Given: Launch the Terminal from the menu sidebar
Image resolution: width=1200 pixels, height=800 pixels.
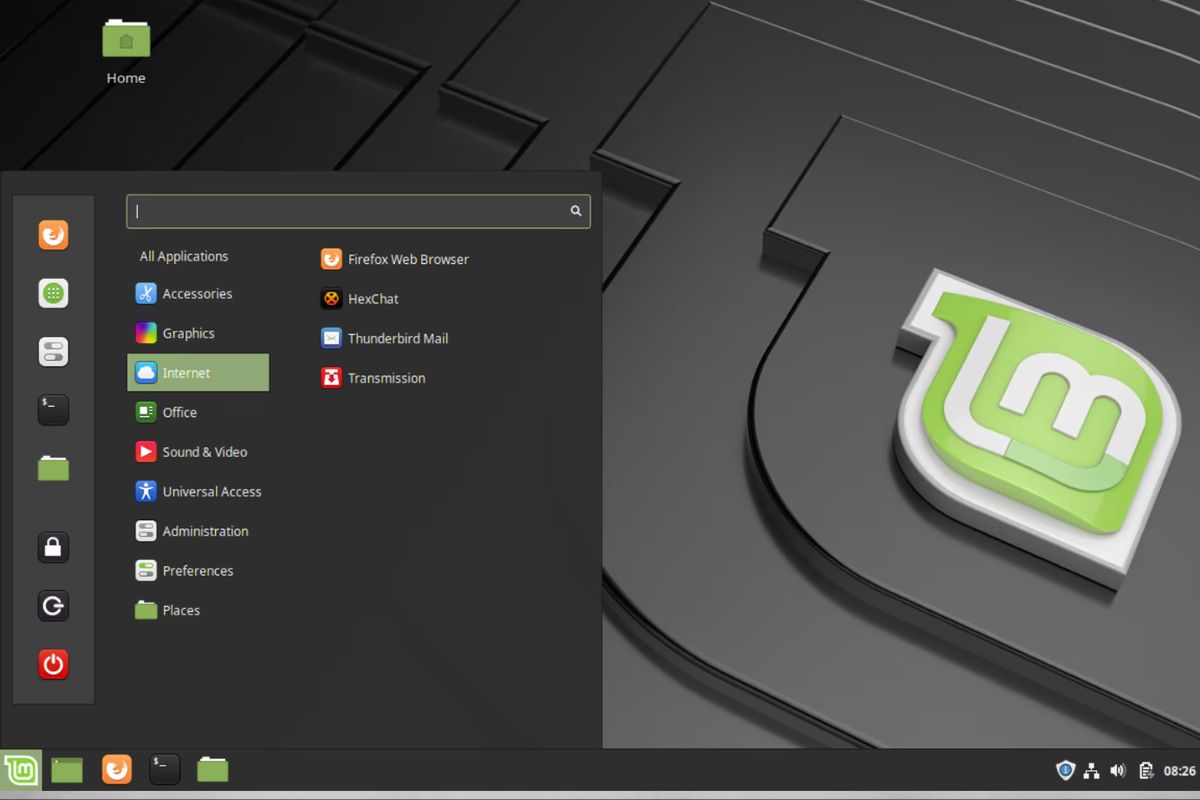Looking at the screenshot, I should pos(53,409).
